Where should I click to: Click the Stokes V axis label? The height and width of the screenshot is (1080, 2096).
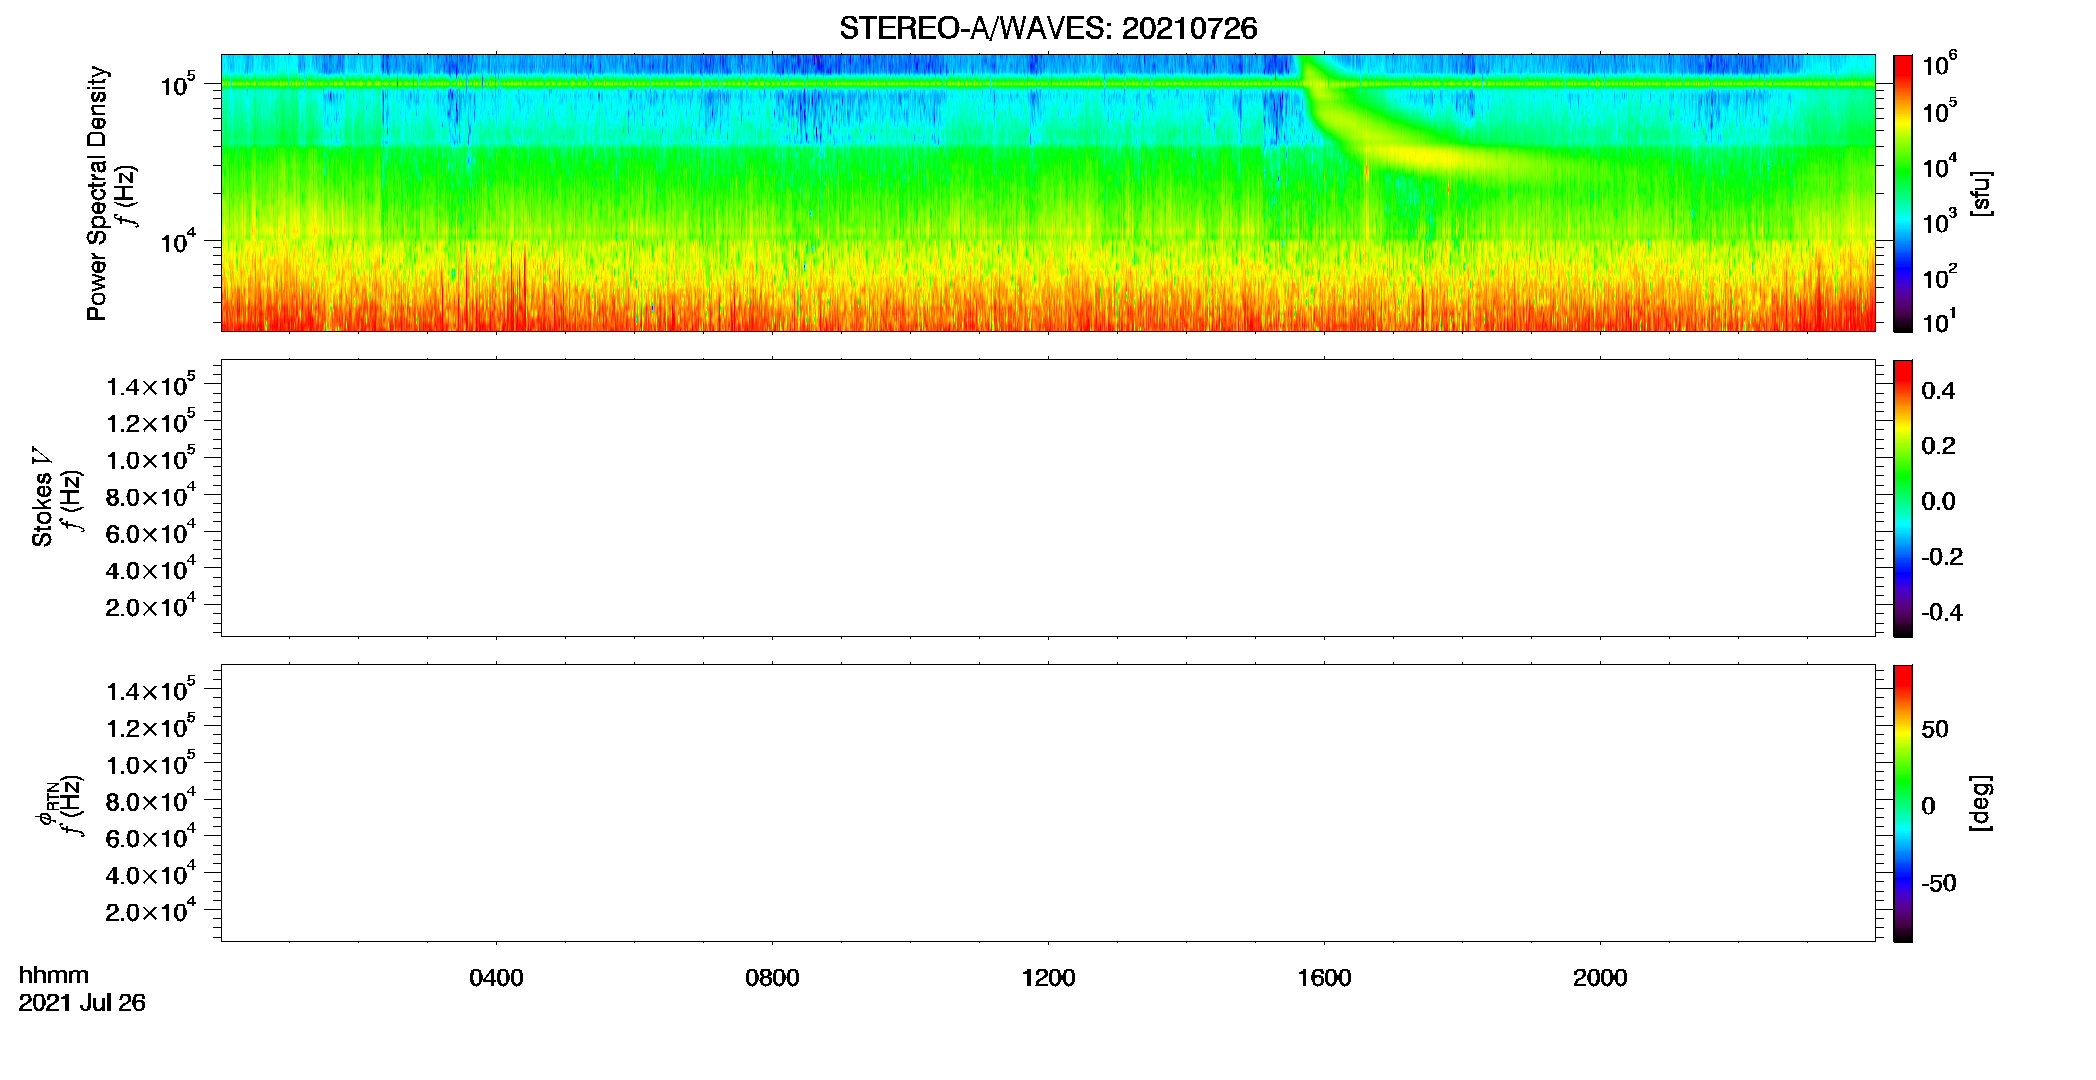click(42, 497)
